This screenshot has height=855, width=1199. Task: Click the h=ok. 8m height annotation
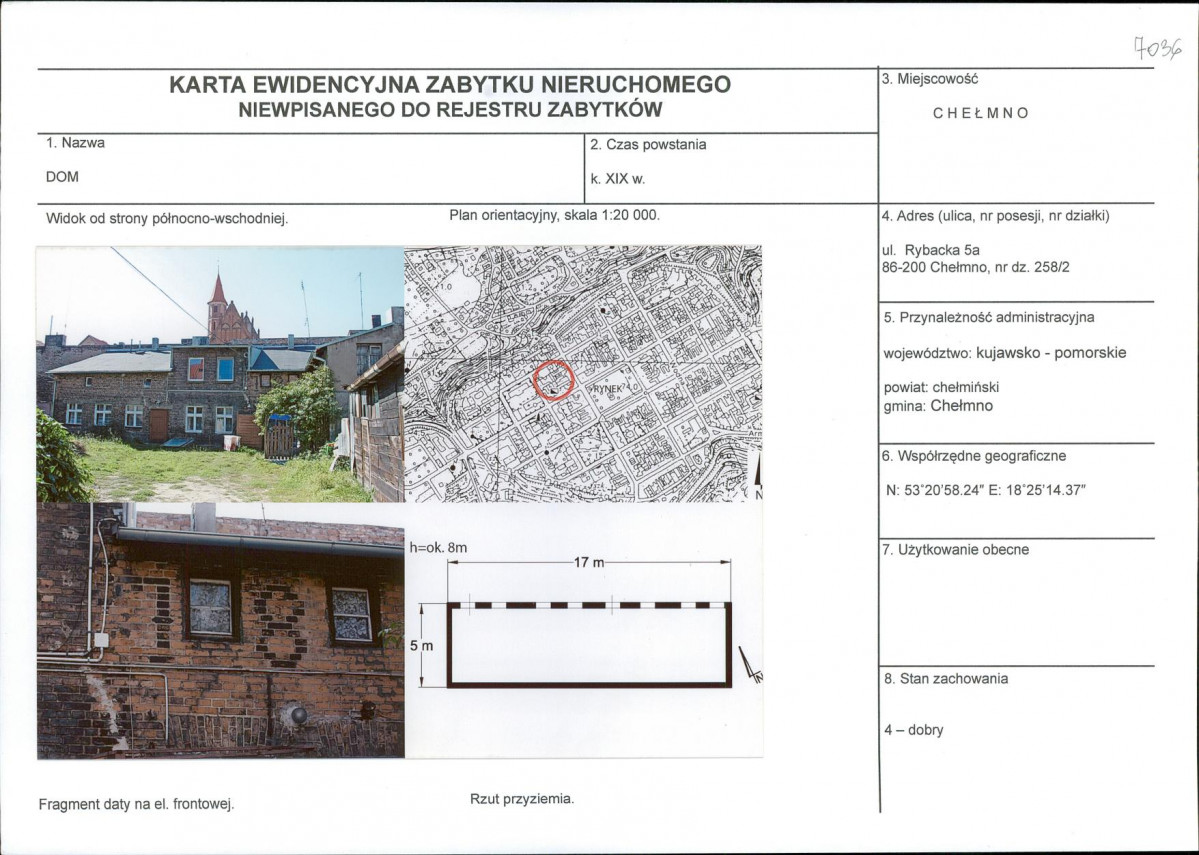(439, 547)
